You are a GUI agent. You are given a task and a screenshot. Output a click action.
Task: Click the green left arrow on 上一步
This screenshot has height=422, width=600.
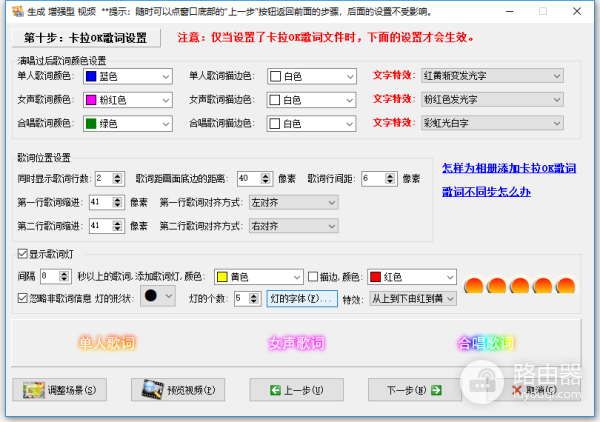(275, 390)
